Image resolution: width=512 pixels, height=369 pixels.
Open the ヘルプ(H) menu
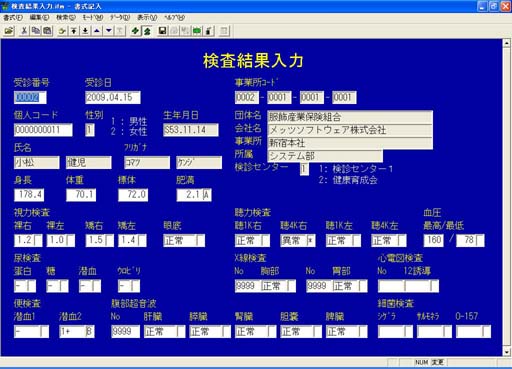(x=174, y=18)
